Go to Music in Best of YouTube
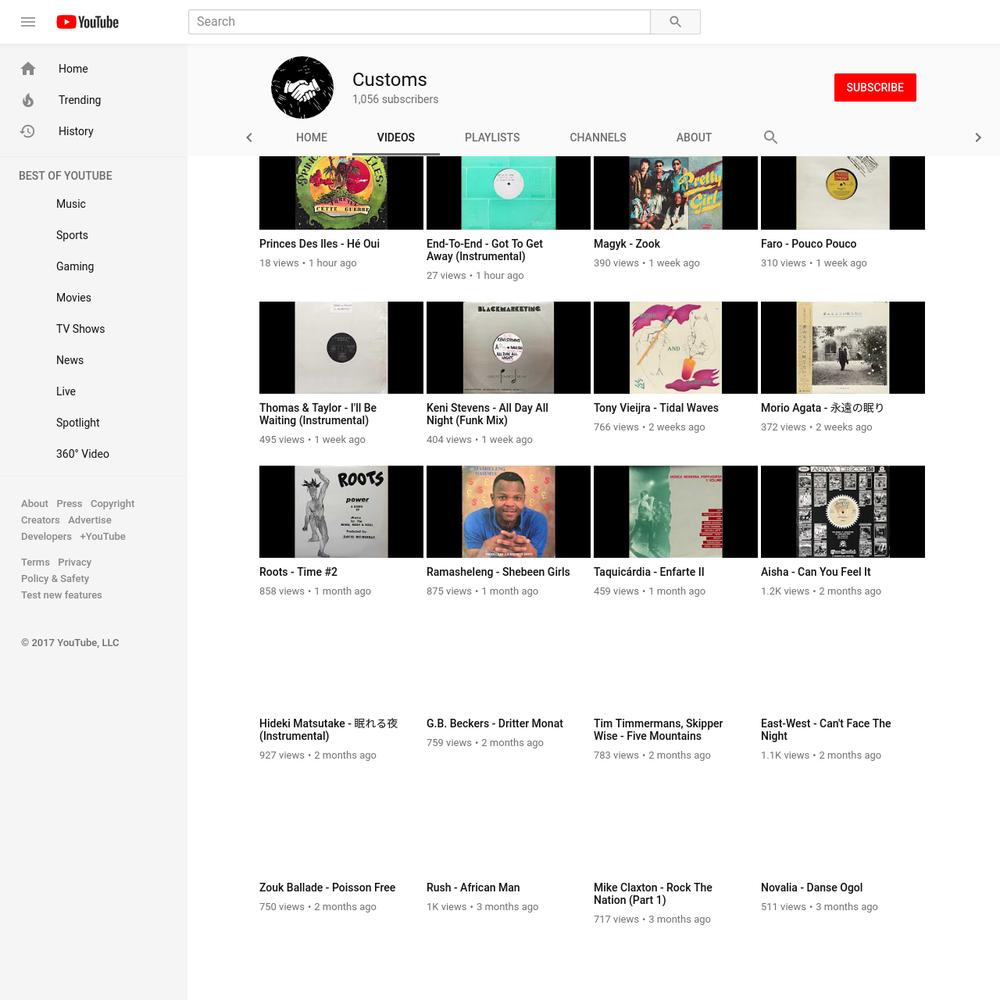1000x1000 pixels. pyautogui.click(x=71, y=204)
